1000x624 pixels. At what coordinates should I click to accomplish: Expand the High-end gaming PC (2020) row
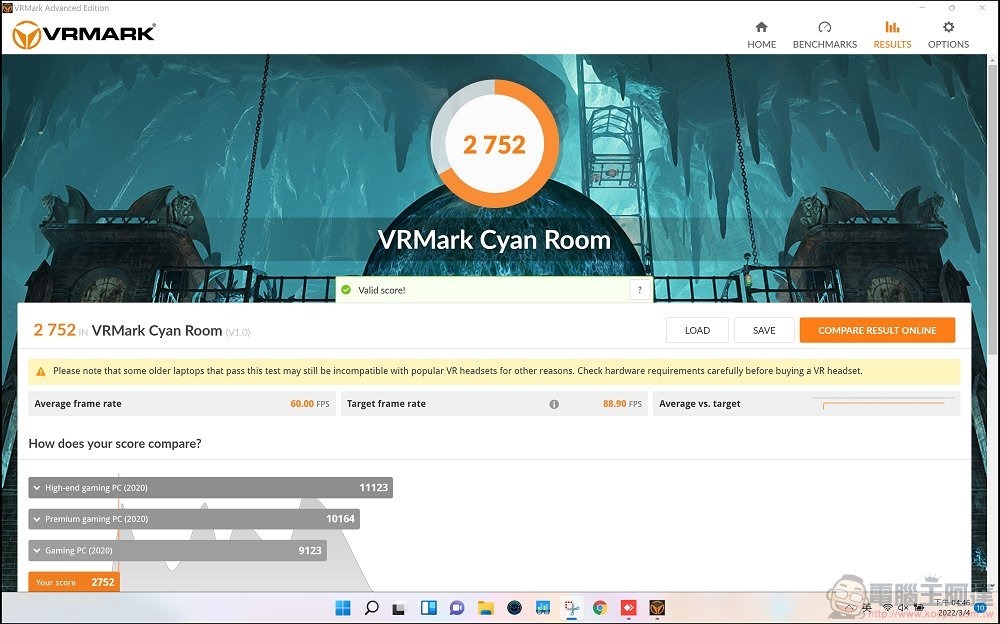[x=210, y=487]
